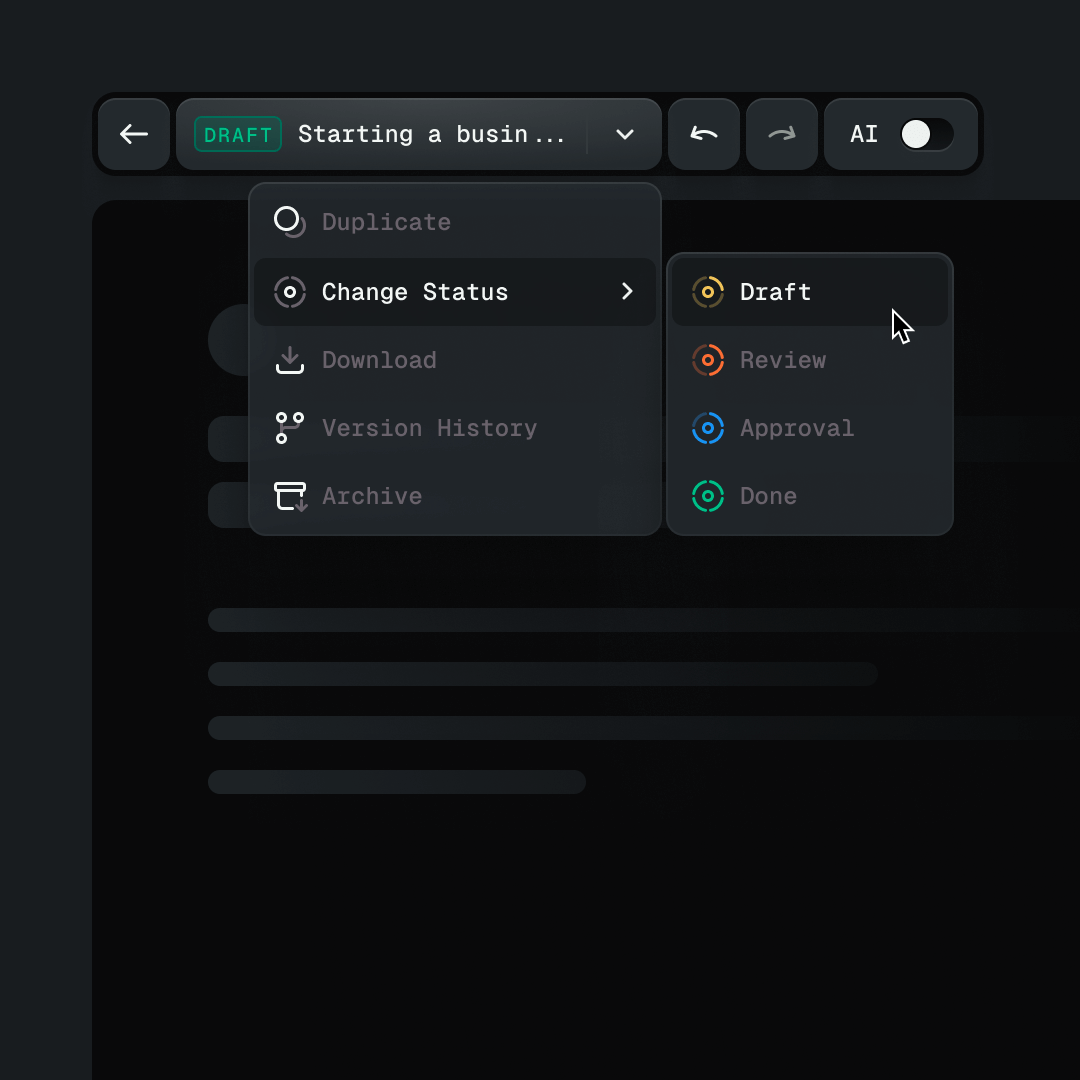The height and width of the screenshot is (1080, 1080).
Task: Click the Version History branch icon
Action: click(289, 428)
